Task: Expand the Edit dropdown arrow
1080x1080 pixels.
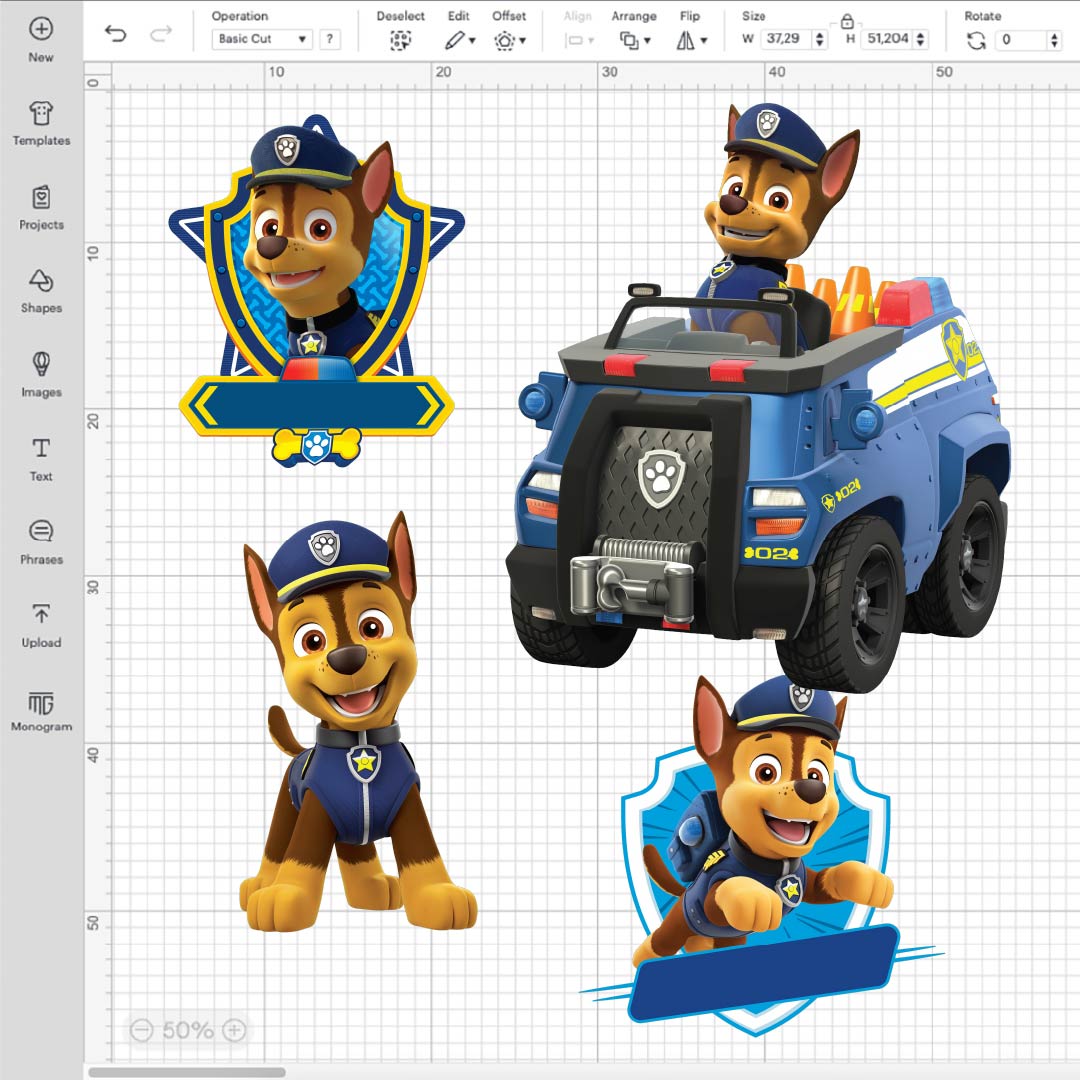Action: 472,41
